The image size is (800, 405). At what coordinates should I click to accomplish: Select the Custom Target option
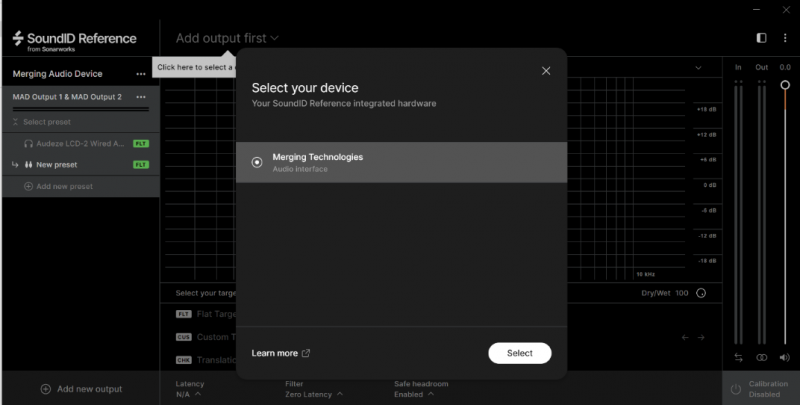tap(206, 337)
